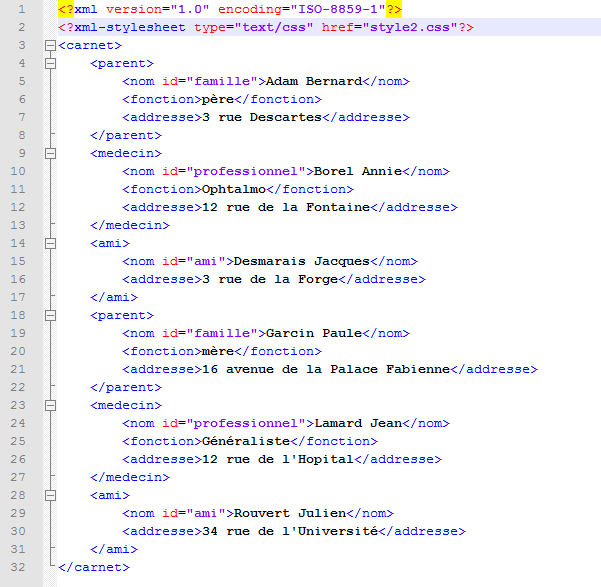Collapse the ami block at line 14
Image resolution: width=601 pixels, height=587 pixels.
pos(50,243)
